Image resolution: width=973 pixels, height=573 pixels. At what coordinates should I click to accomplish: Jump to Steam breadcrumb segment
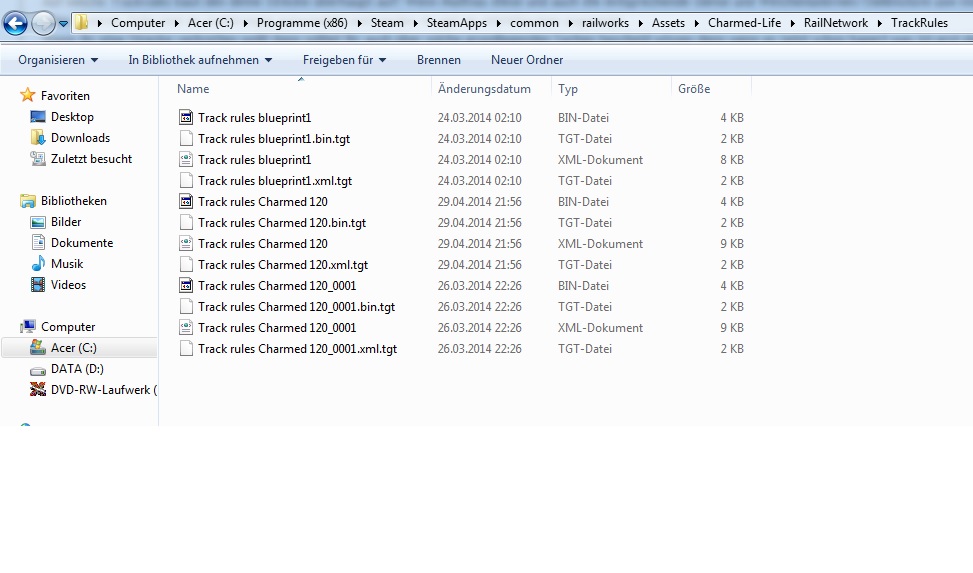tap(387, 23)
